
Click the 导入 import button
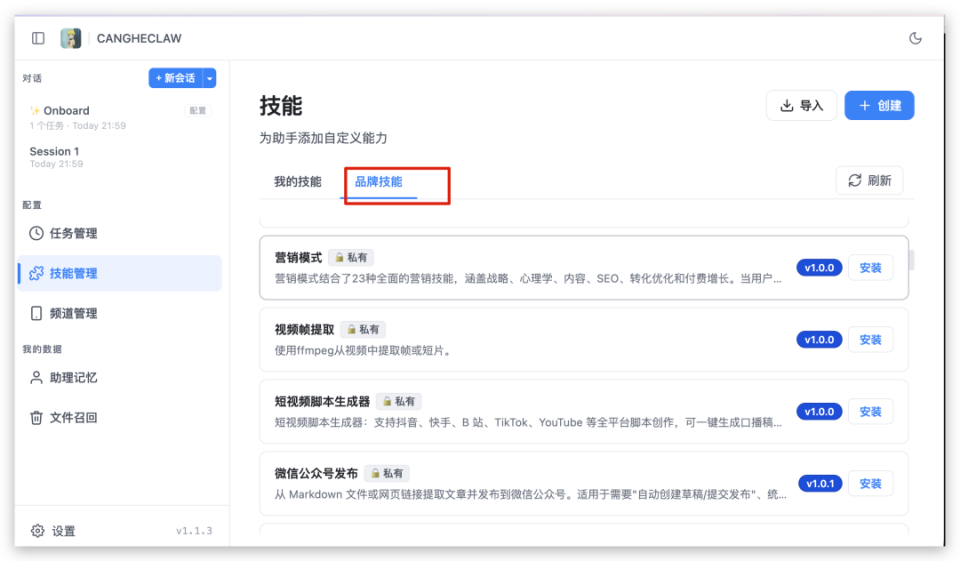tap(801, 105)
